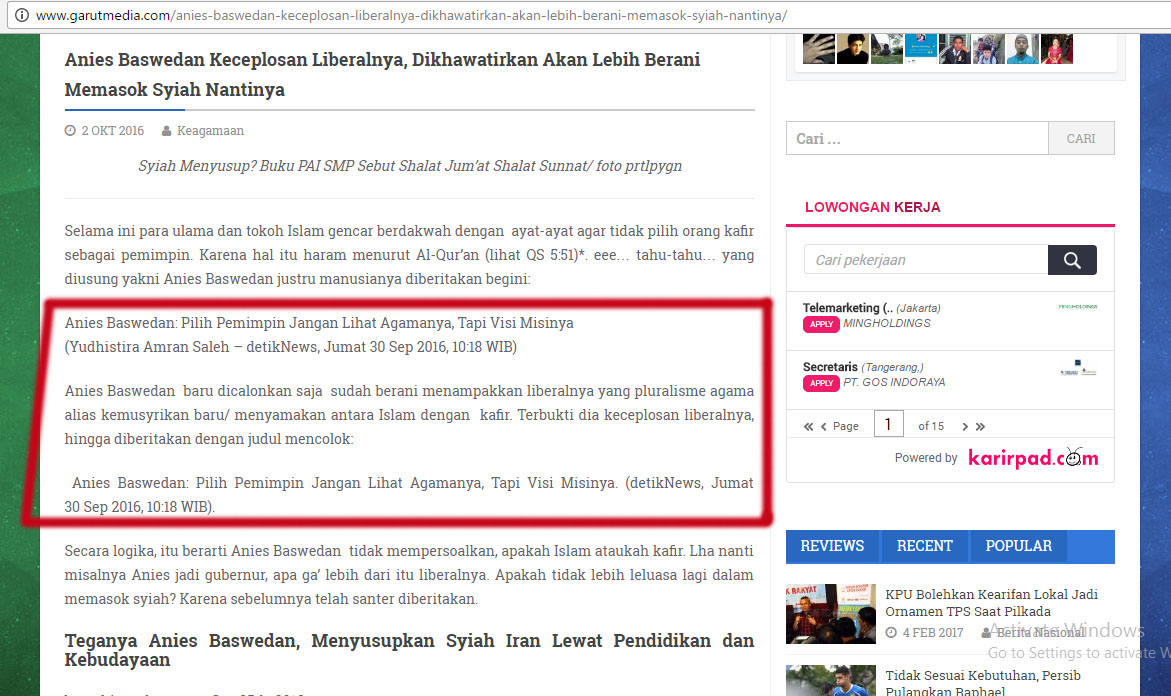Viewport: 1171px width, 696px height.
Task: Click the 2 OKT 2016 date link
Action: [x=112, y=131]
